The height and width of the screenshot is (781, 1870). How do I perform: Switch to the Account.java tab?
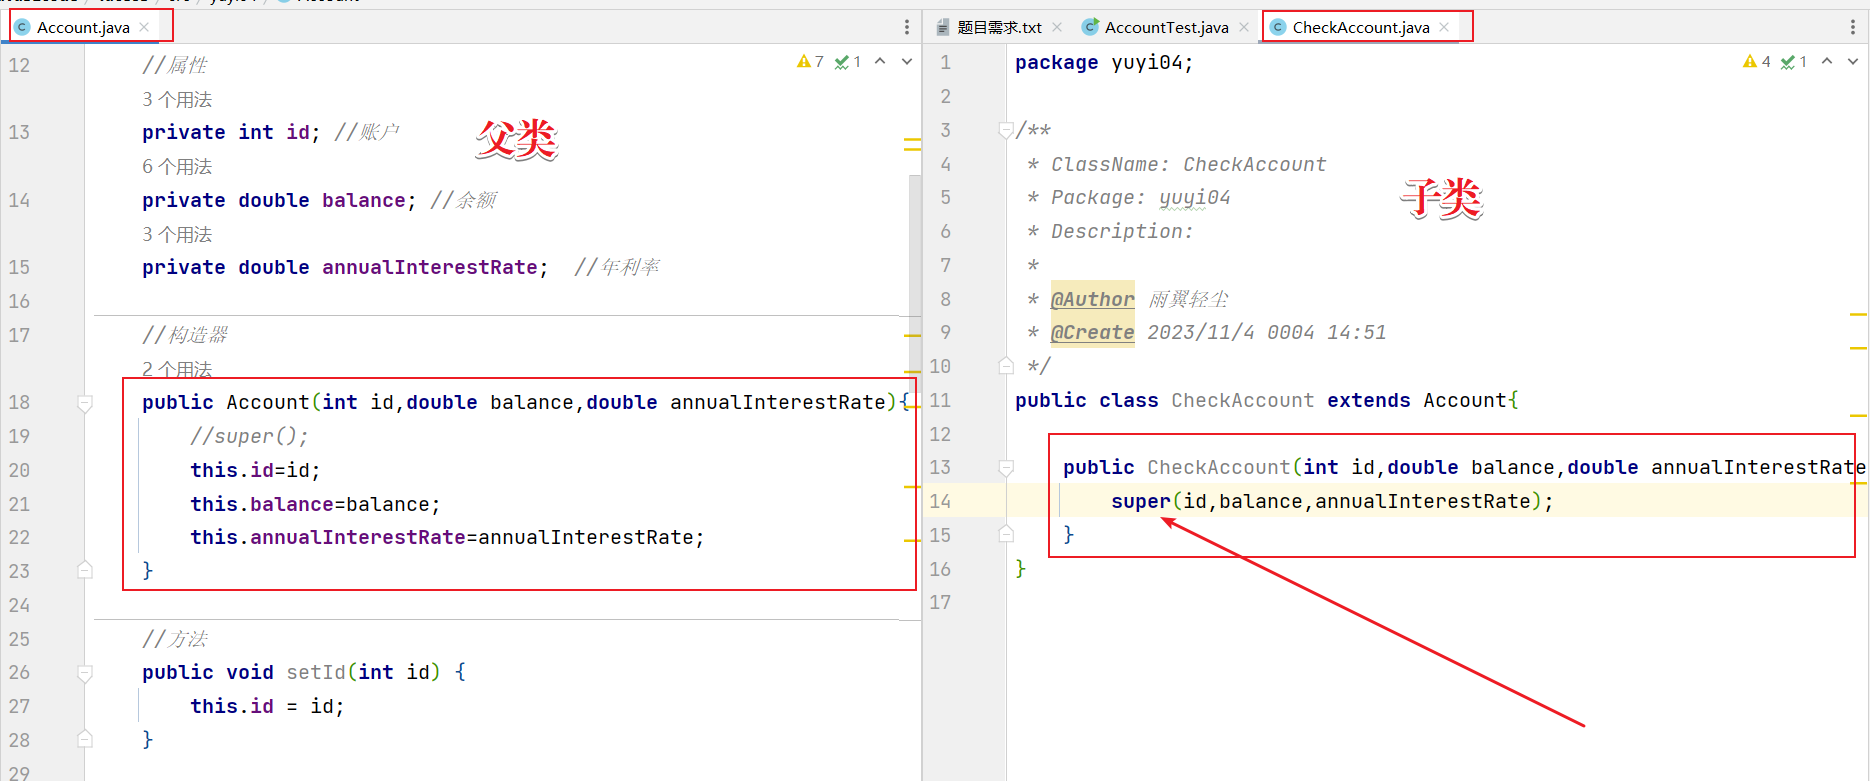tap(82, 27)
